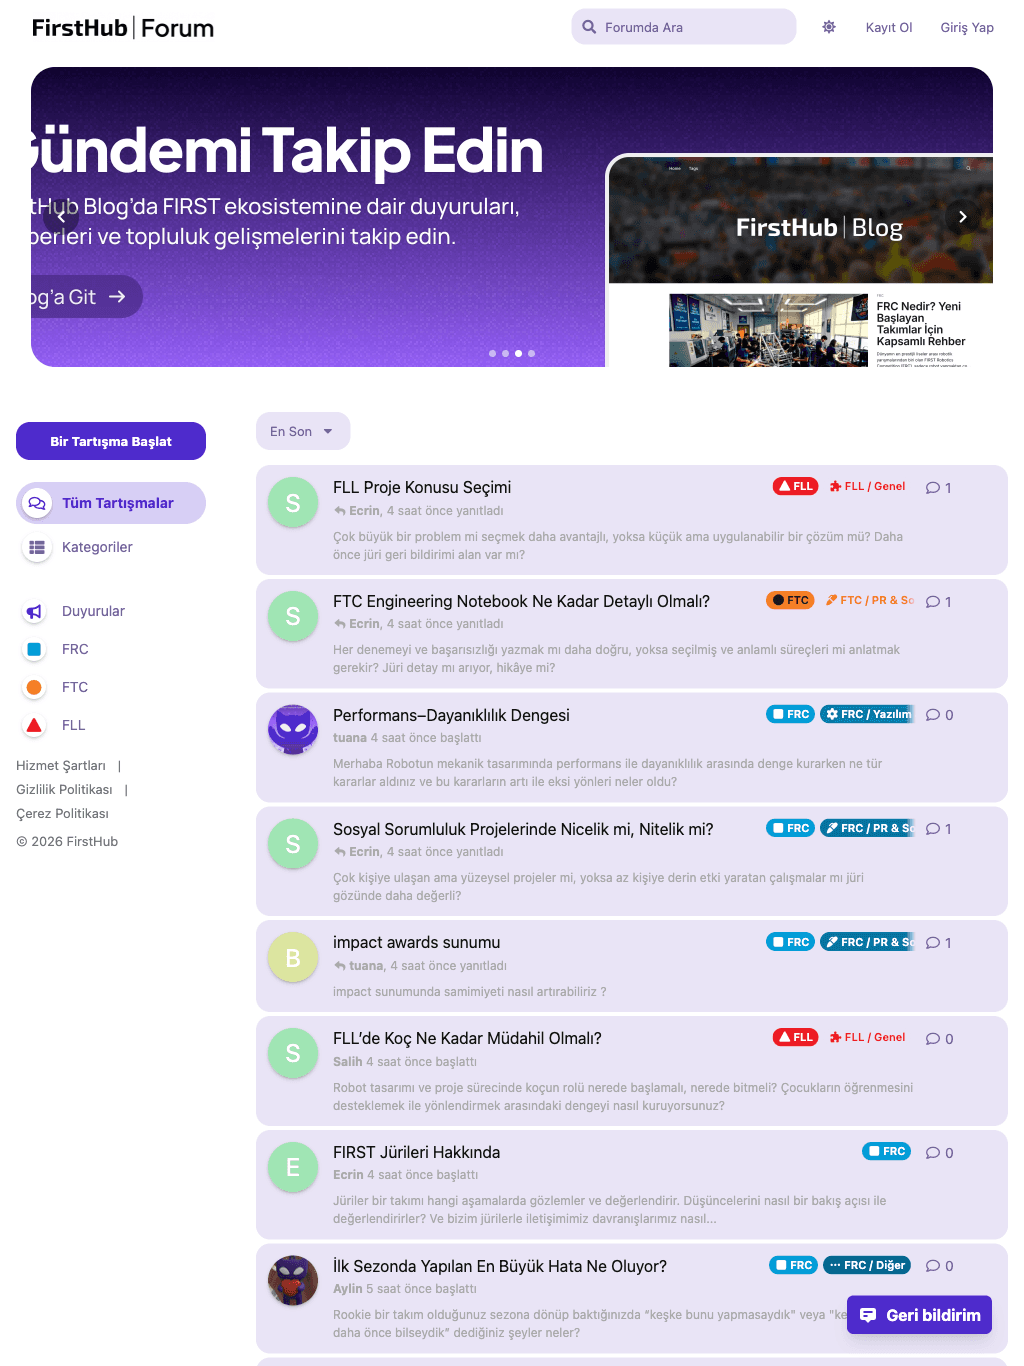Image resolution: width=1024 pixels, height=1366 pixels.
Task: Open the Hizmet Şartları link
Action: [61, 765]
